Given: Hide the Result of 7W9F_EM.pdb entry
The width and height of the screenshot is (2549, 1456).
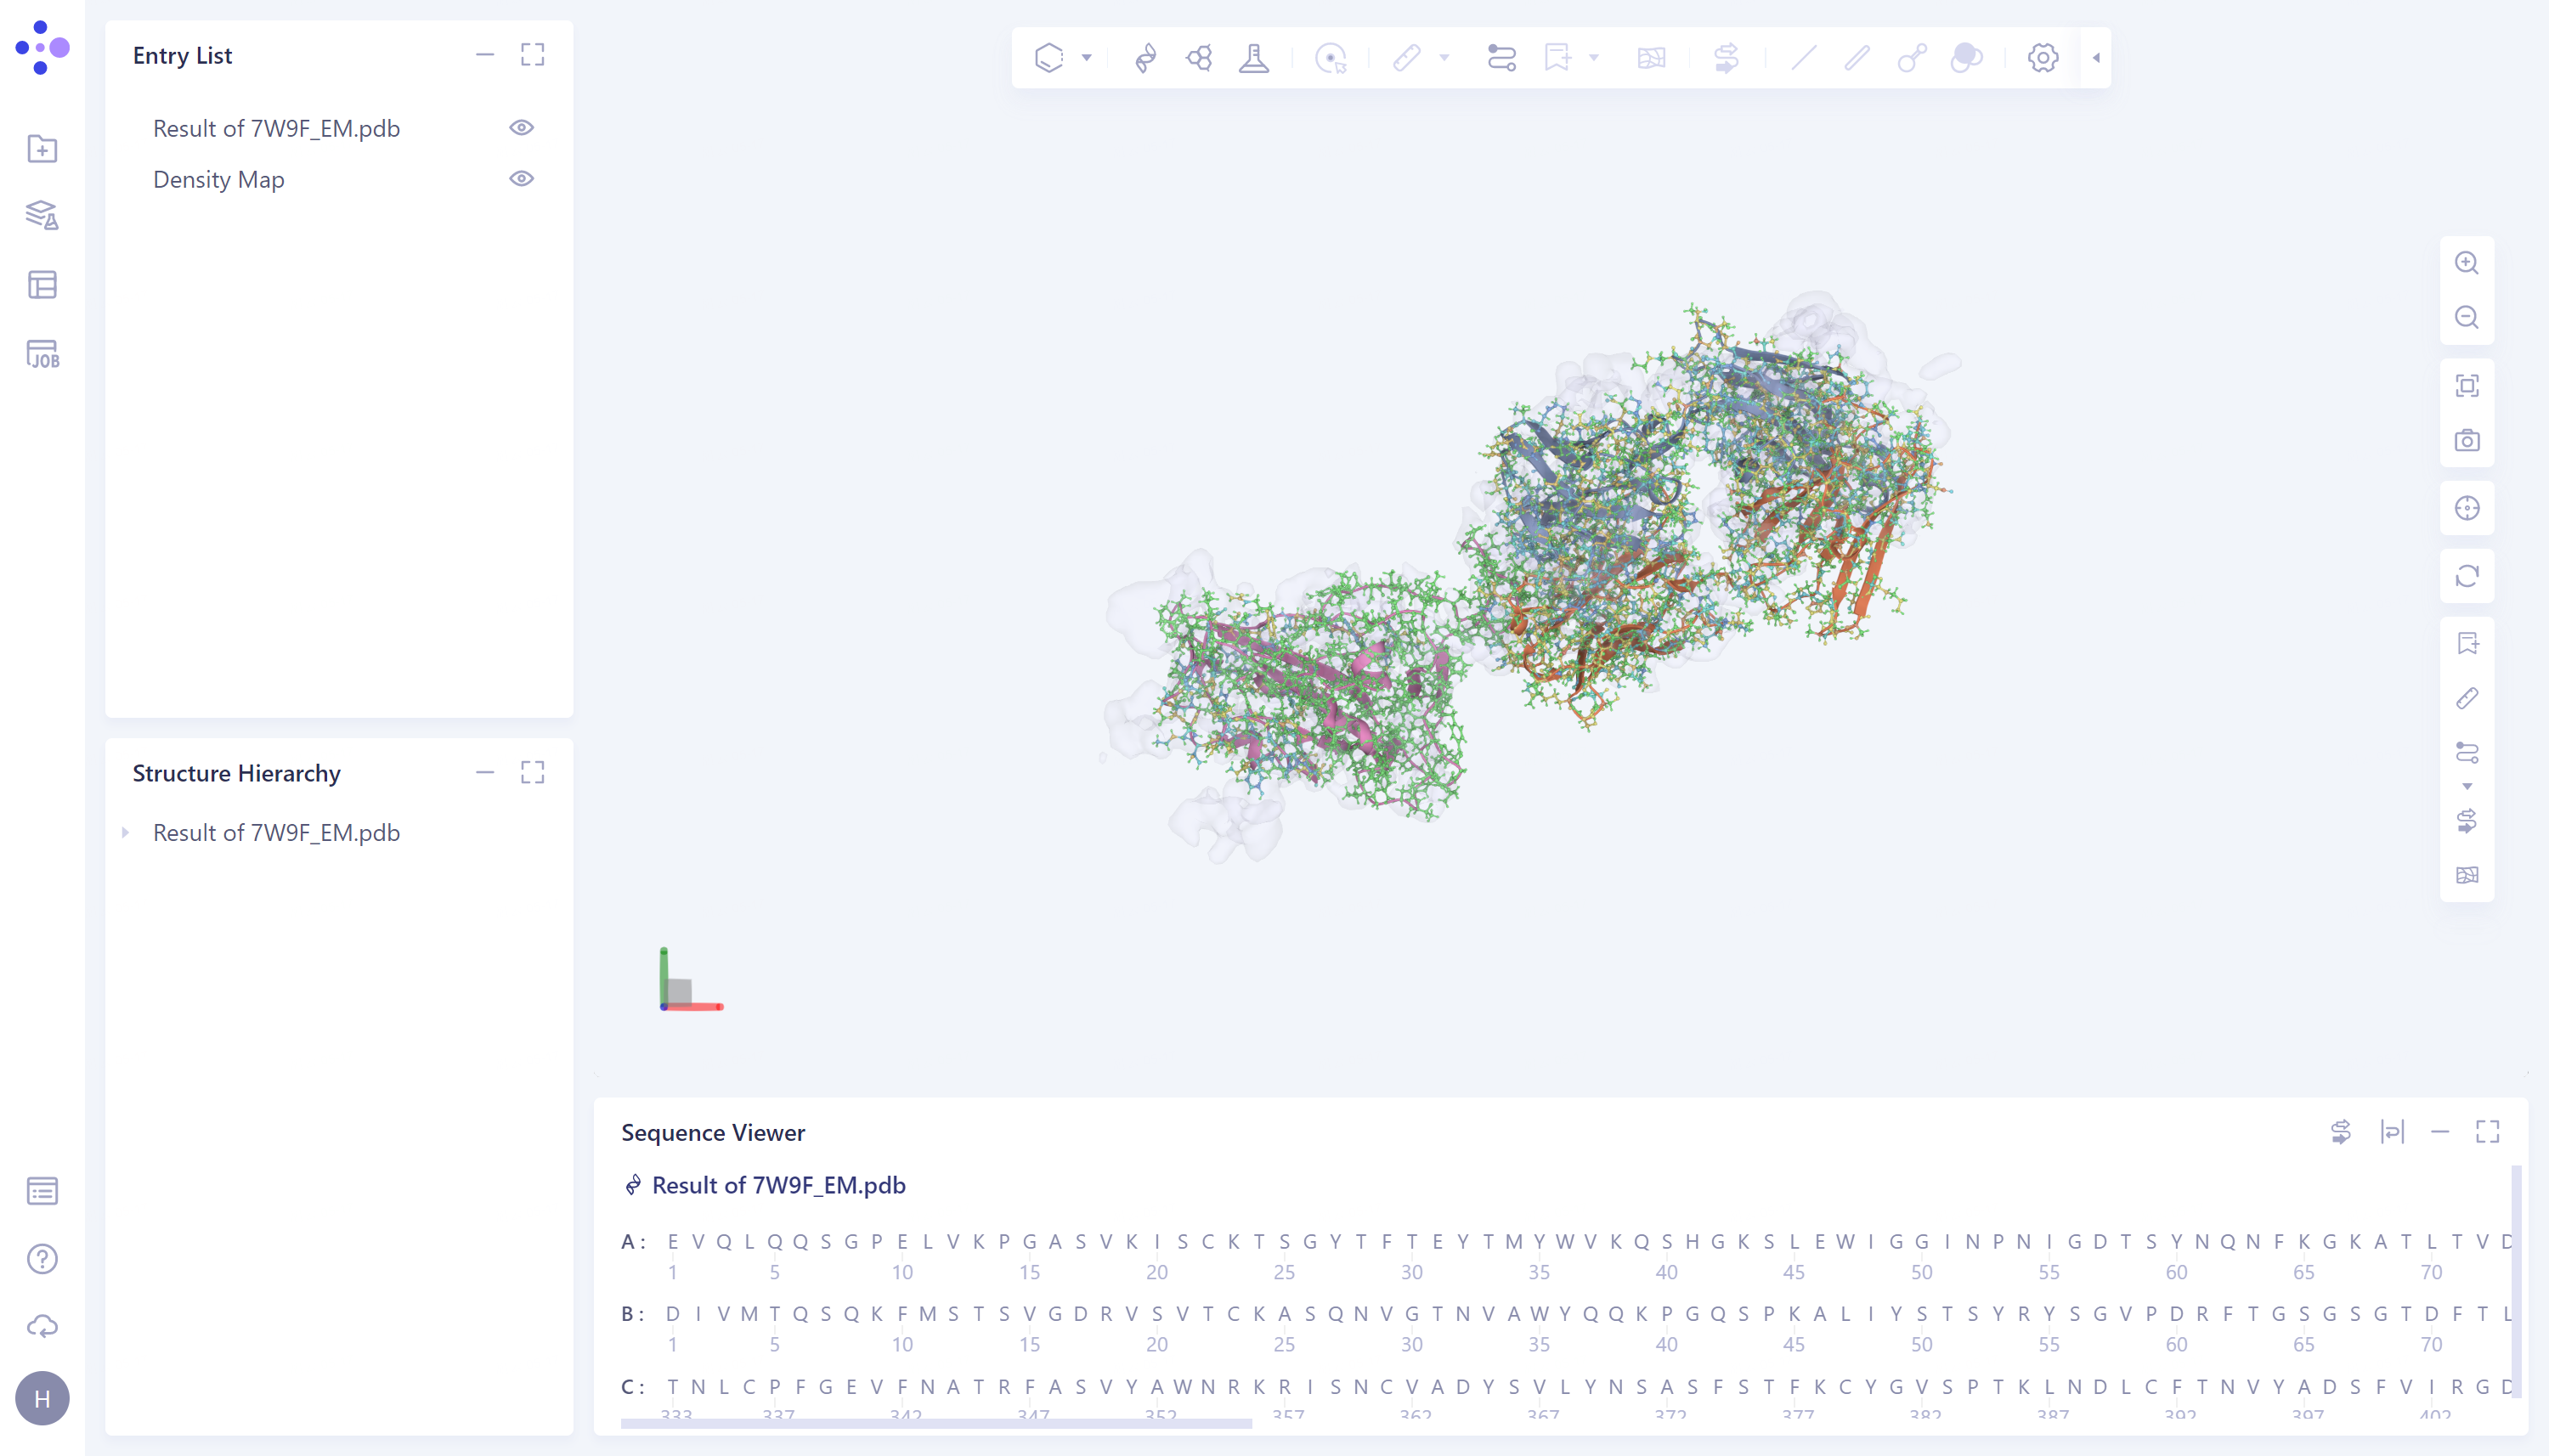Looking at the screenshot, I should (521, 128).
